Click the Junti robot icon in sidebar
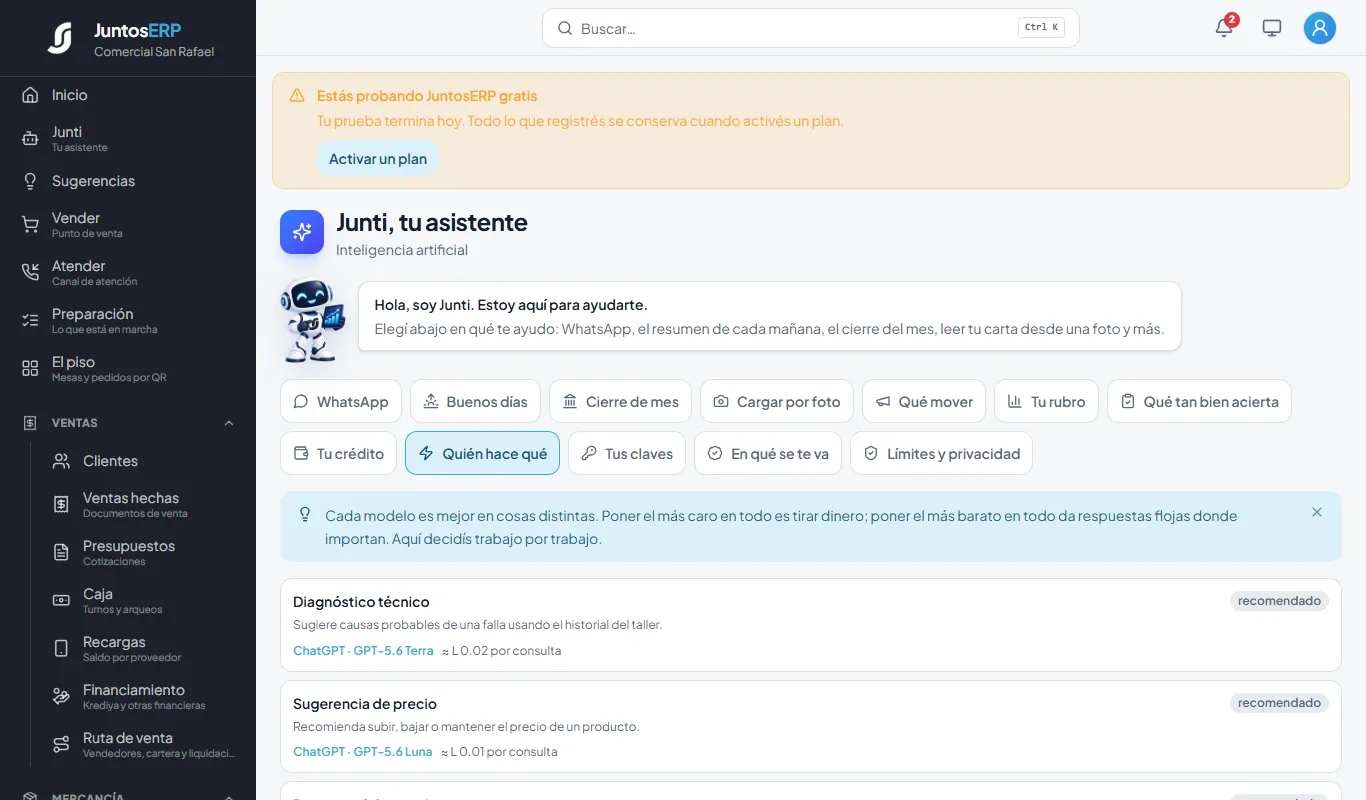 coord(30,139)
